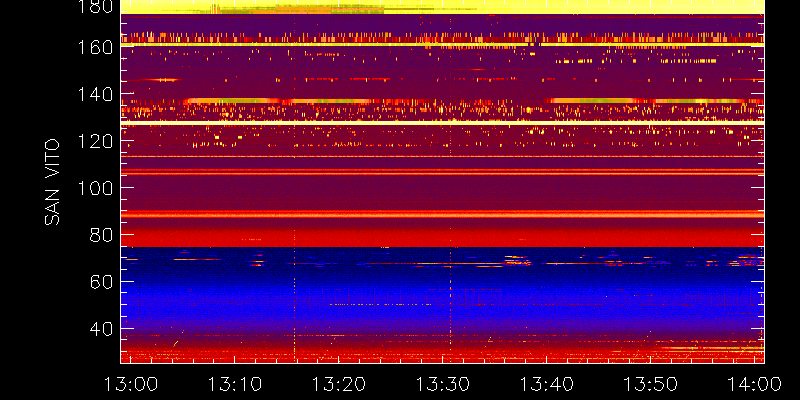Click the 13:30 time axis label

tap(443, 384)
